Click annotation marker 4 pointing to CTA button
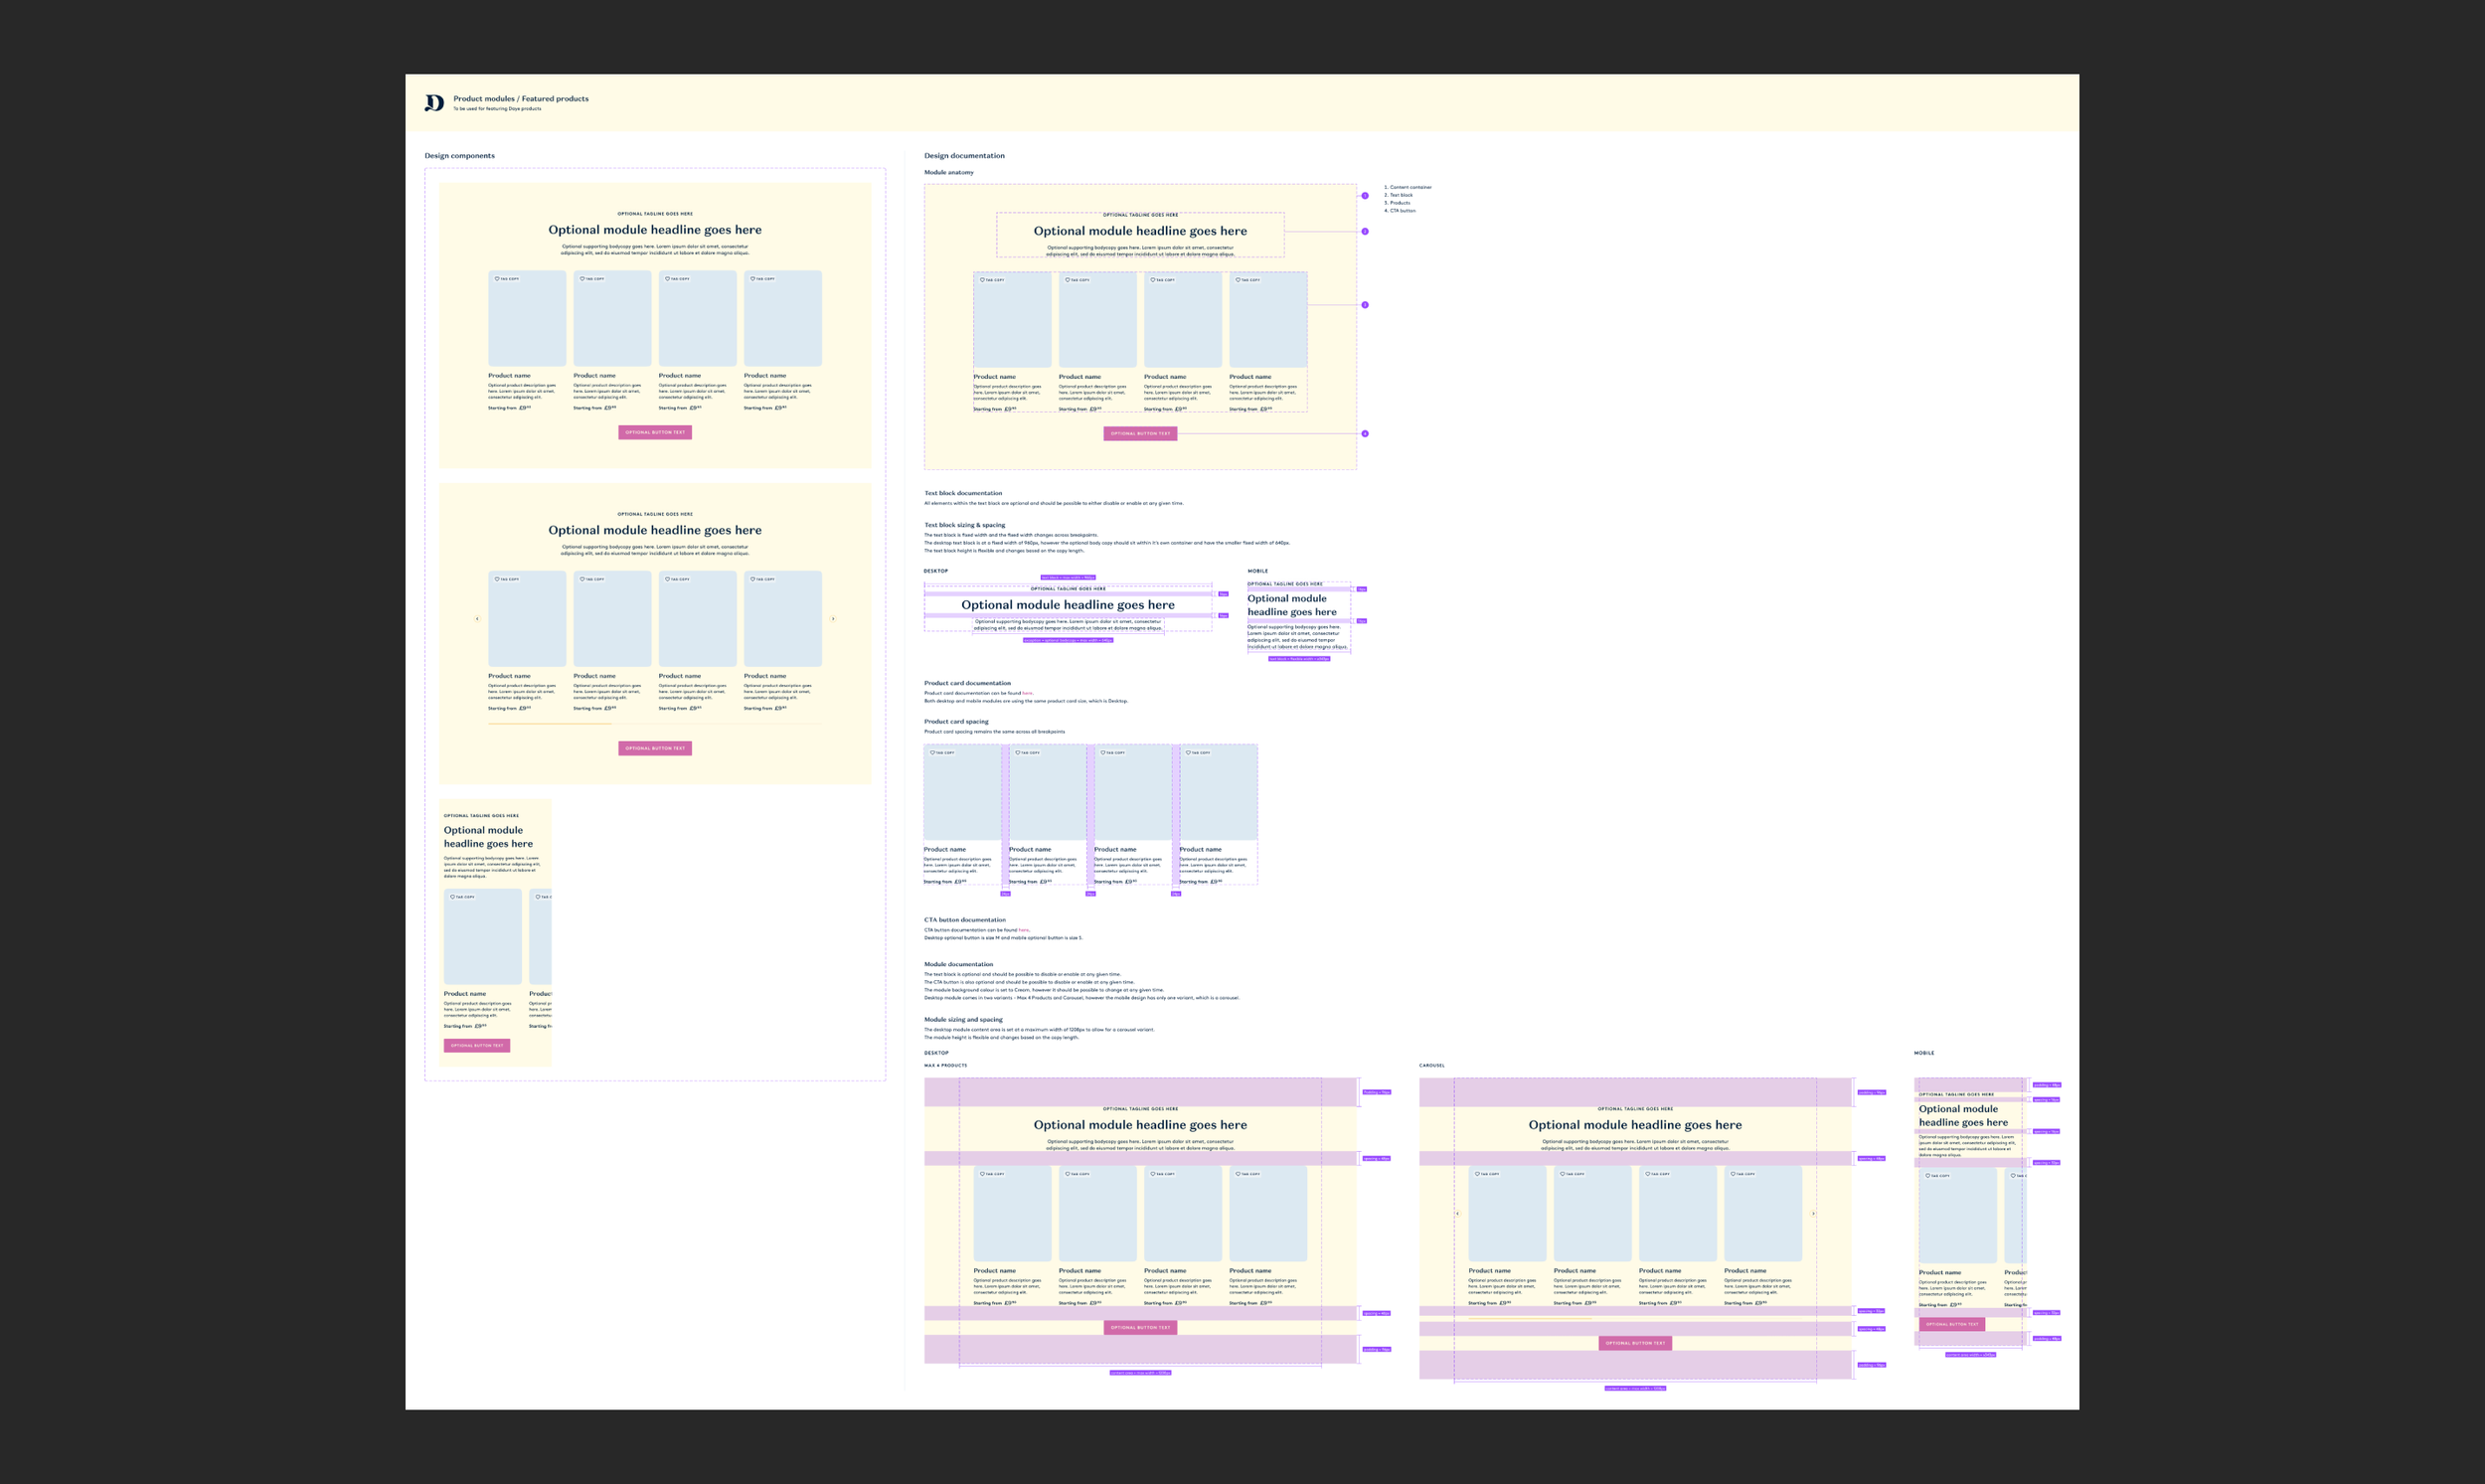 [1365, 434]
